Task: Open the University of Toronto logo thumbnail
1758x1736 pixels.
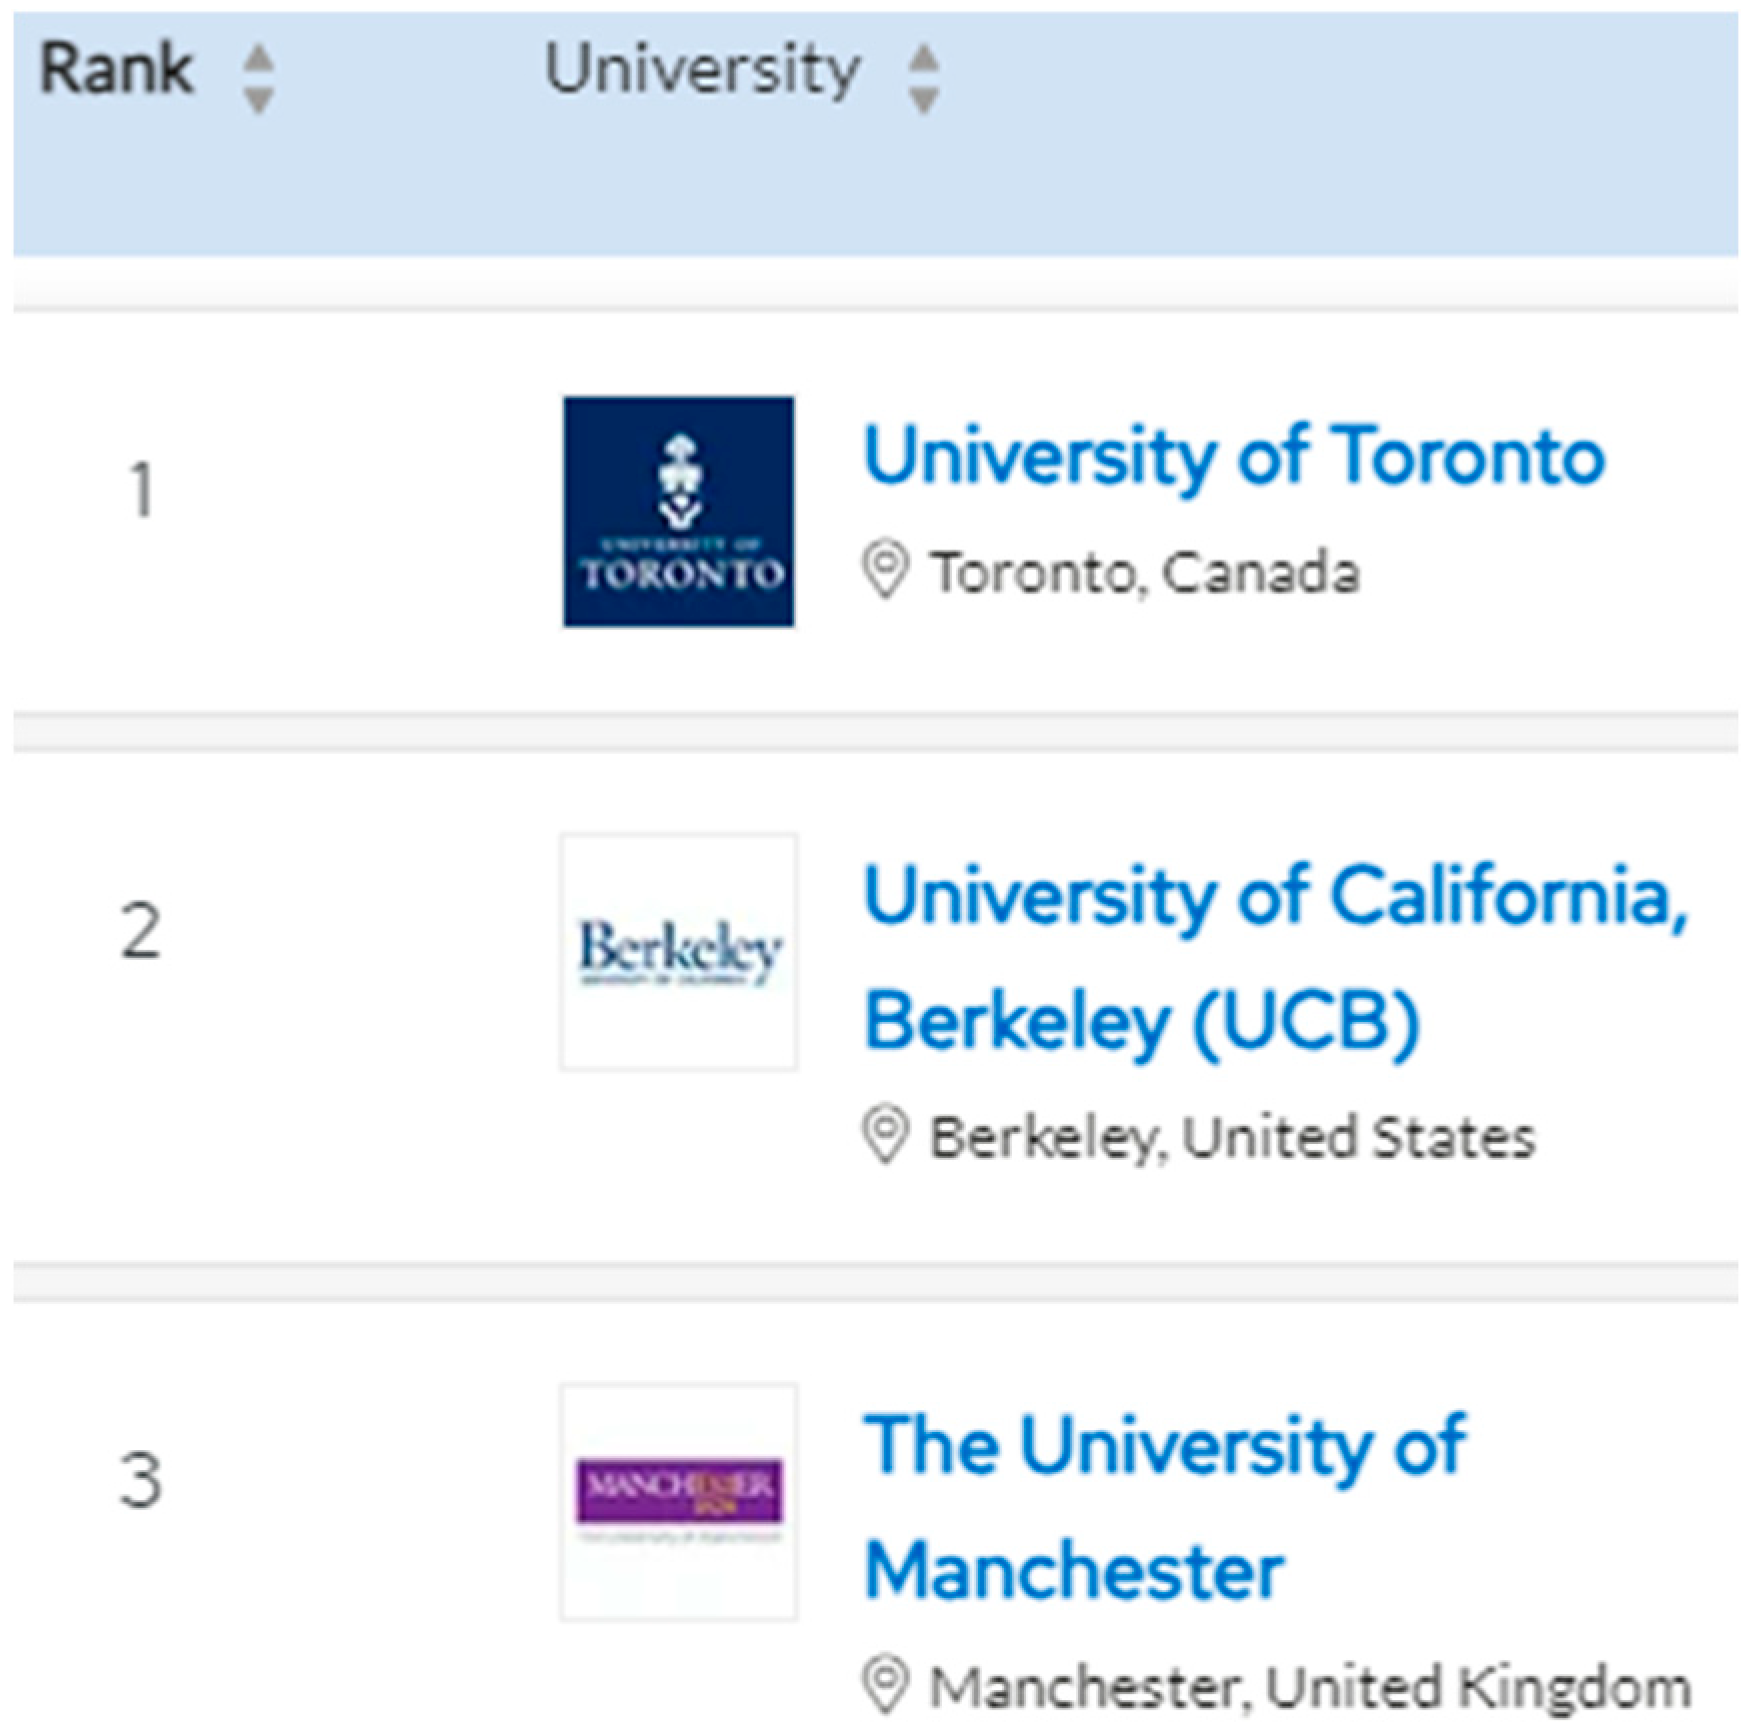Action: pyautogui.click(x=678, y=512)
